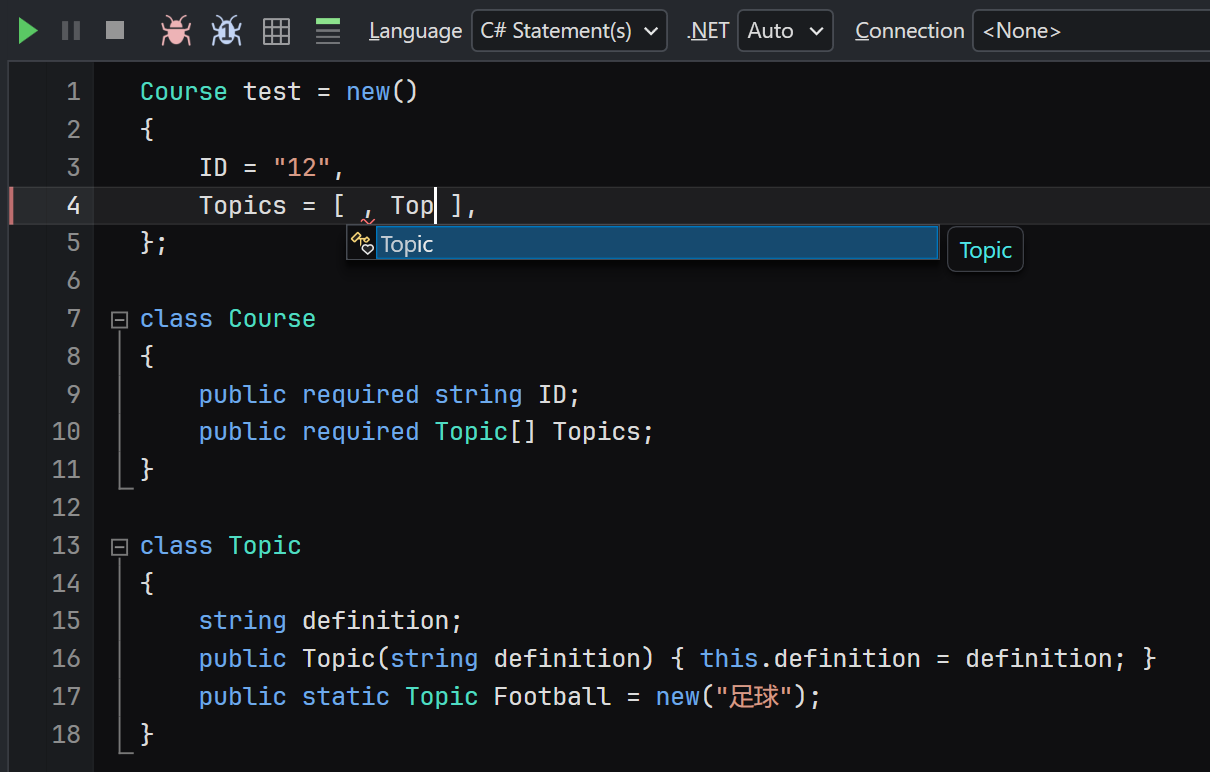Click line number 18 in the gutter

[66, 734]
